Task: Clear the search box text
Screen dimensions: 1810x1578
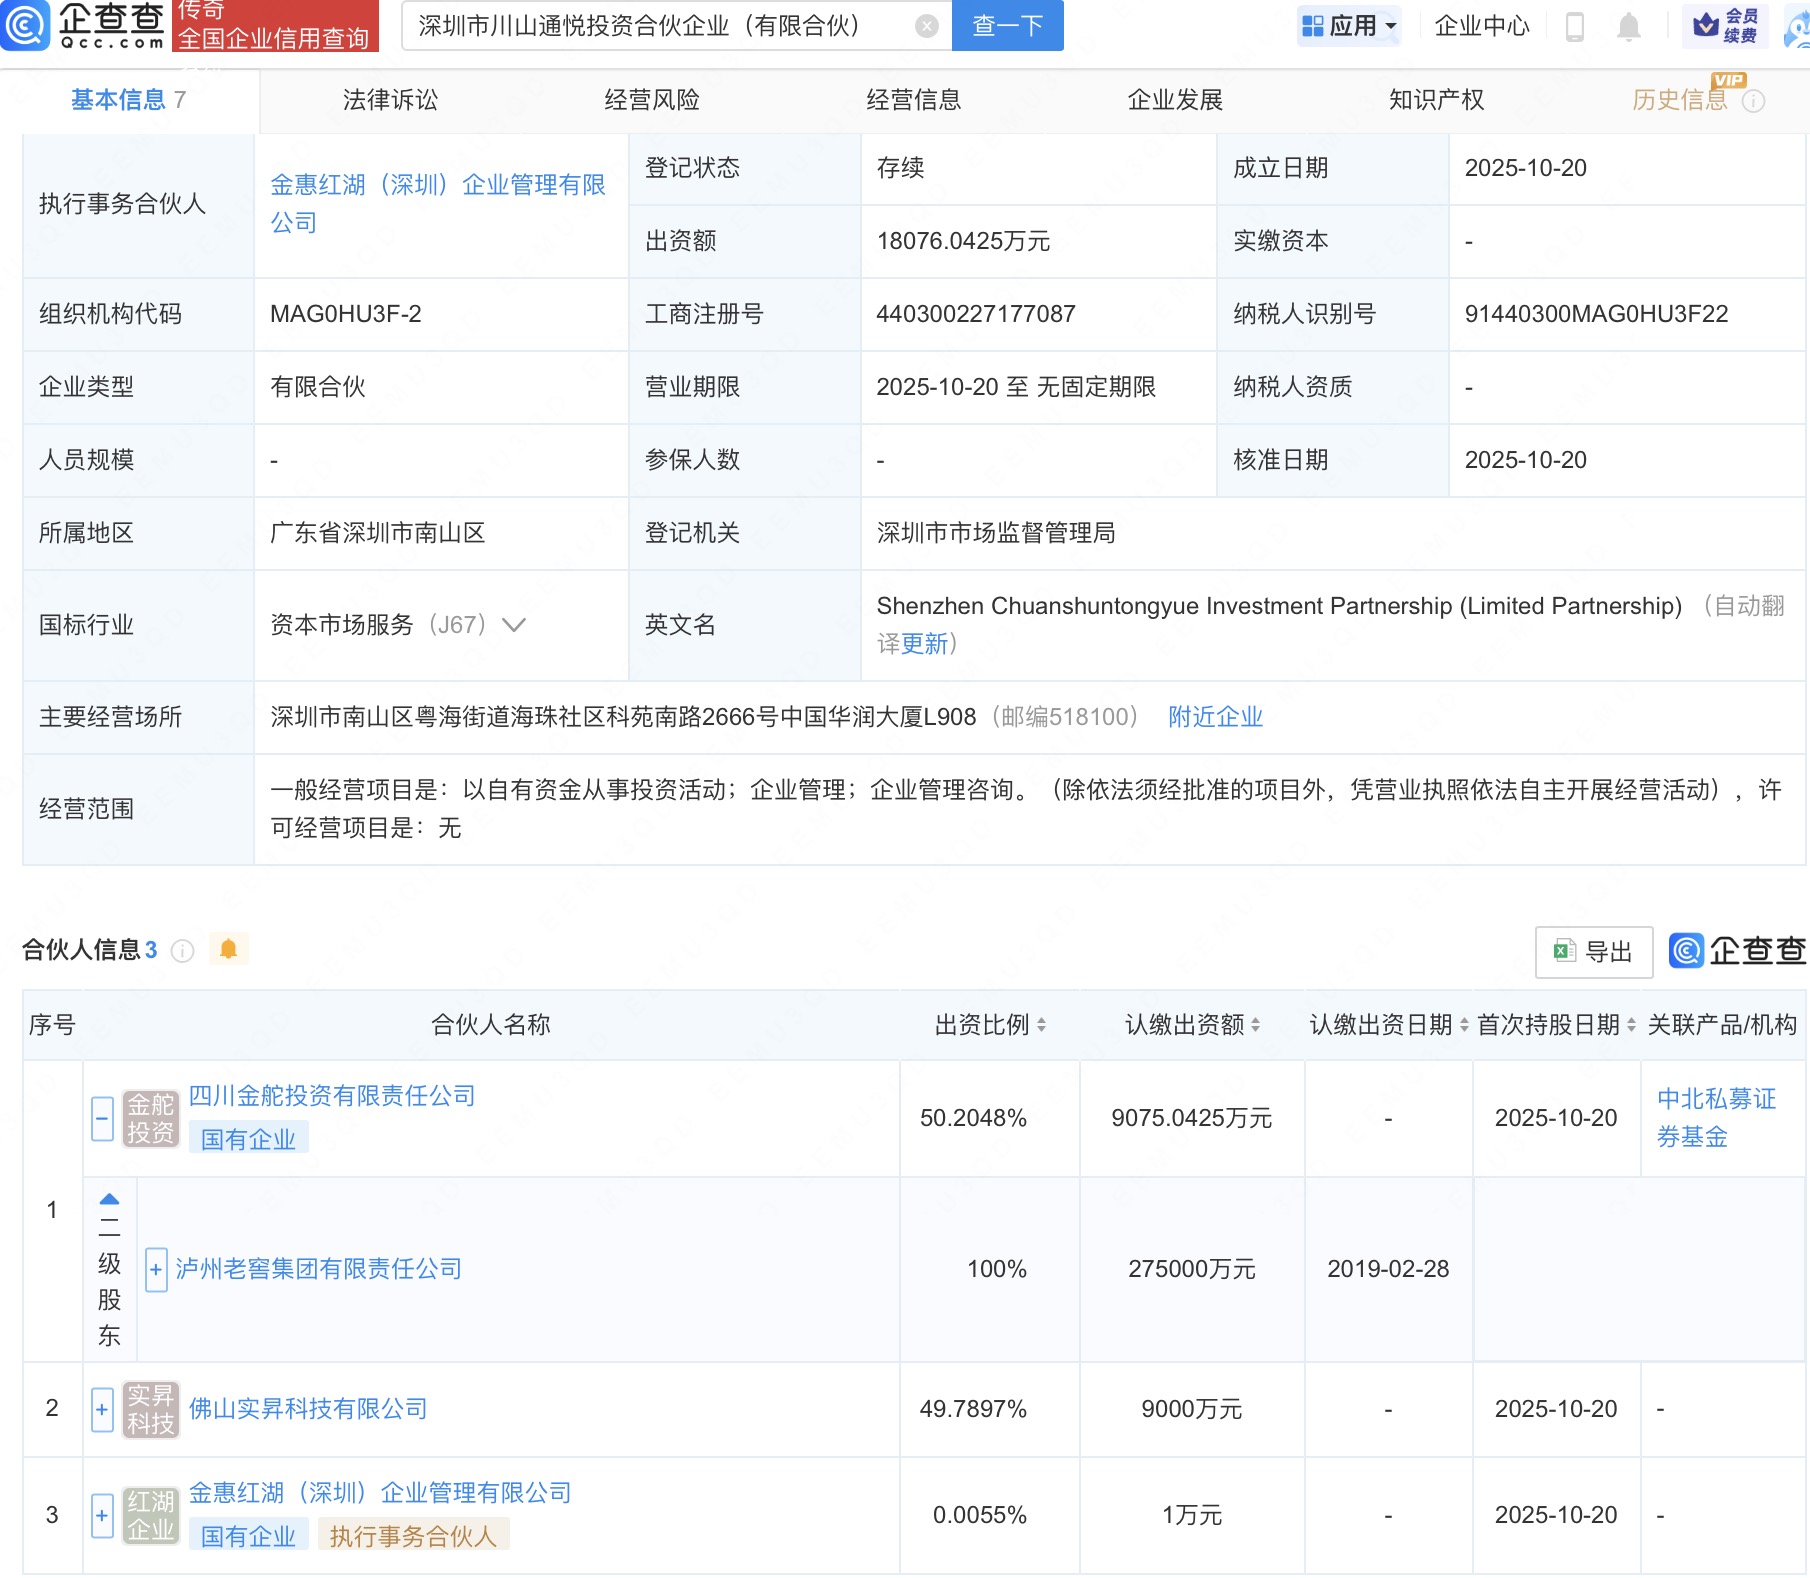Action: click(x=927, y=26)
